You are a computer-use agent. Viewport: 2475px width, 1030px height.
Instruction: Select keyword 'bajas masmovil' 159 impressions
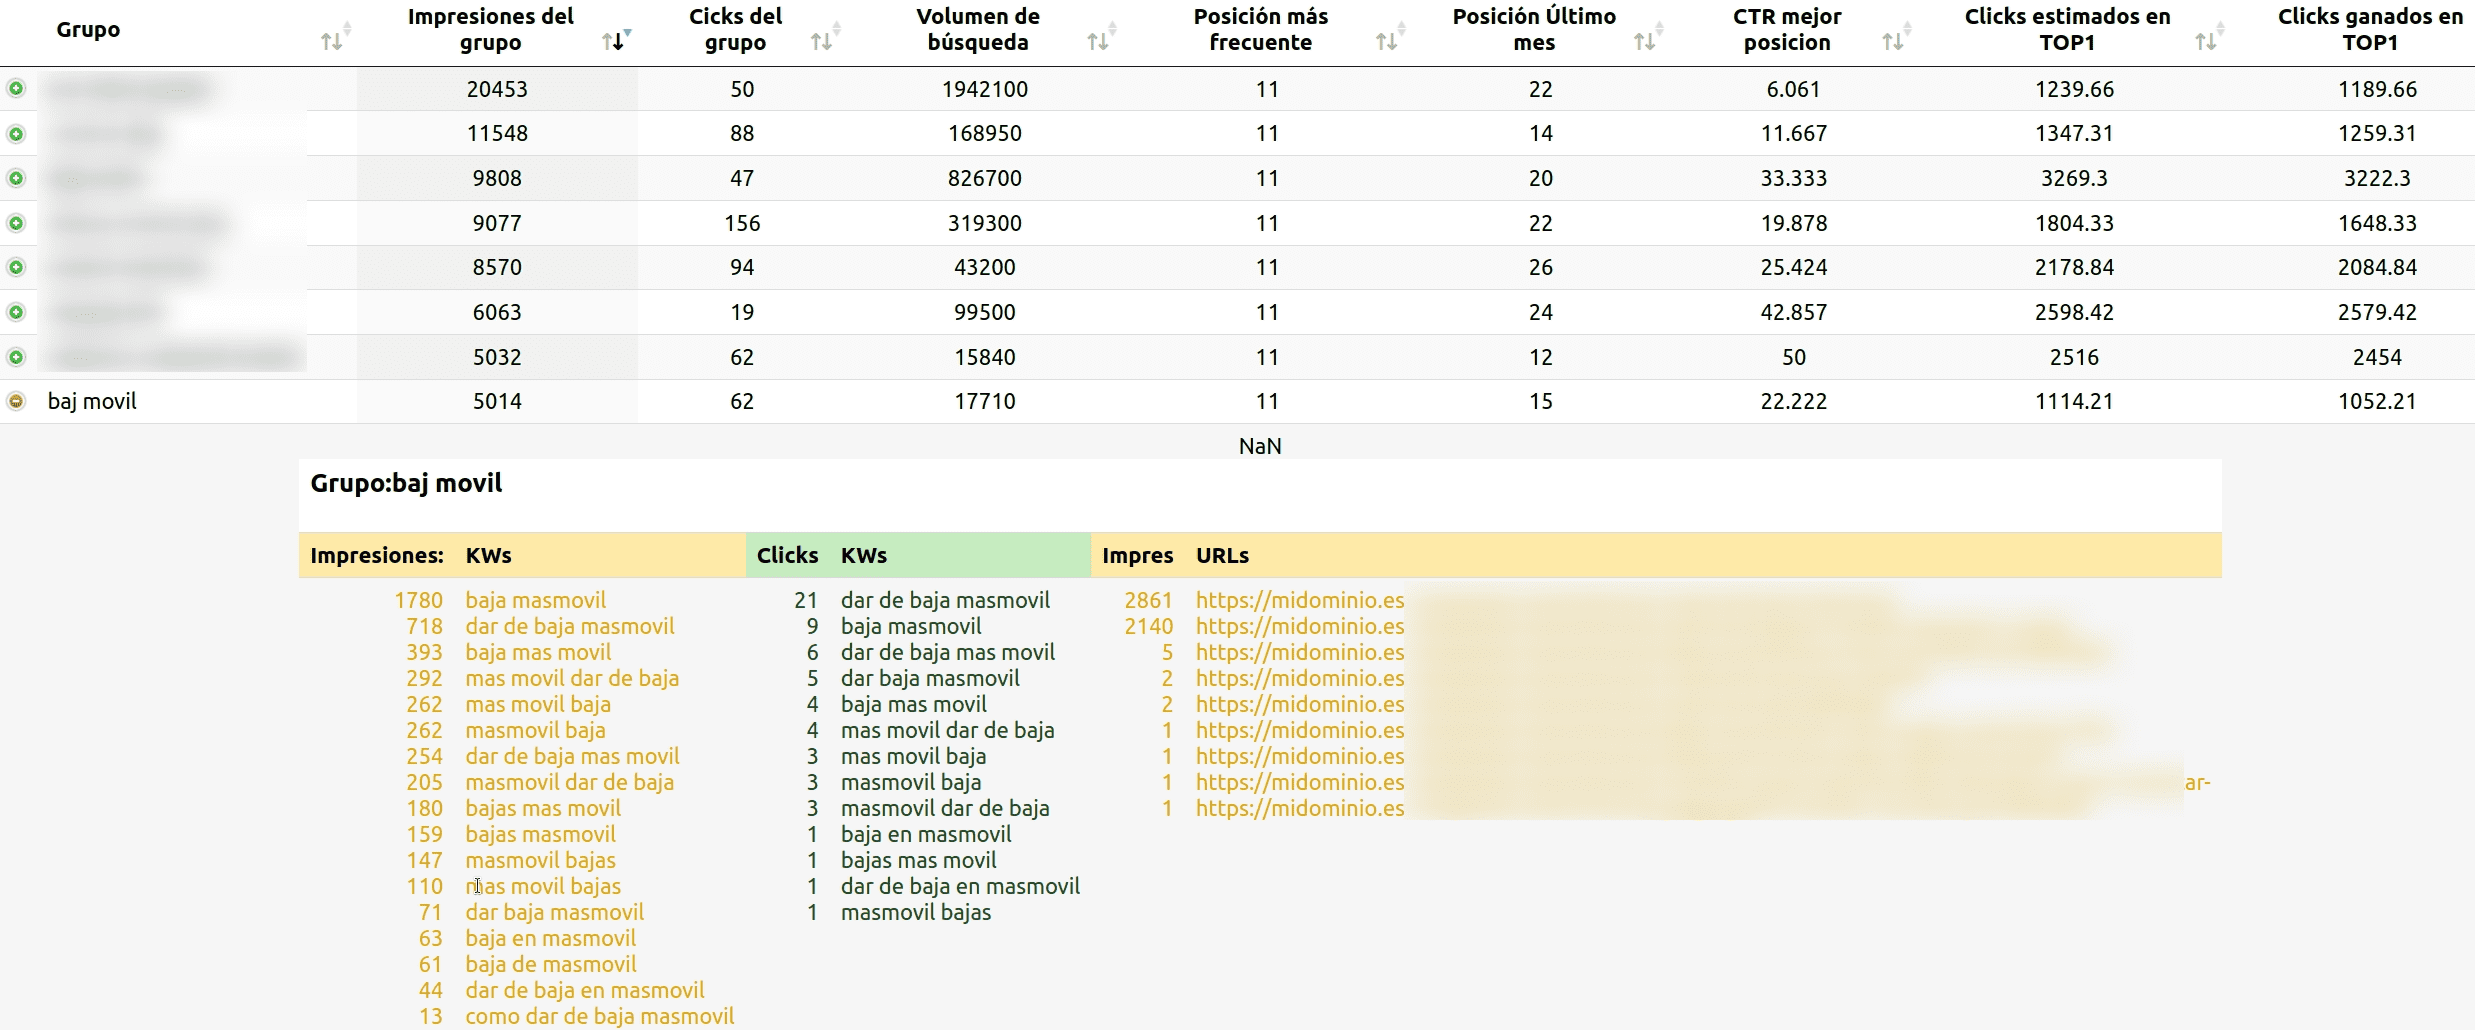540,834
